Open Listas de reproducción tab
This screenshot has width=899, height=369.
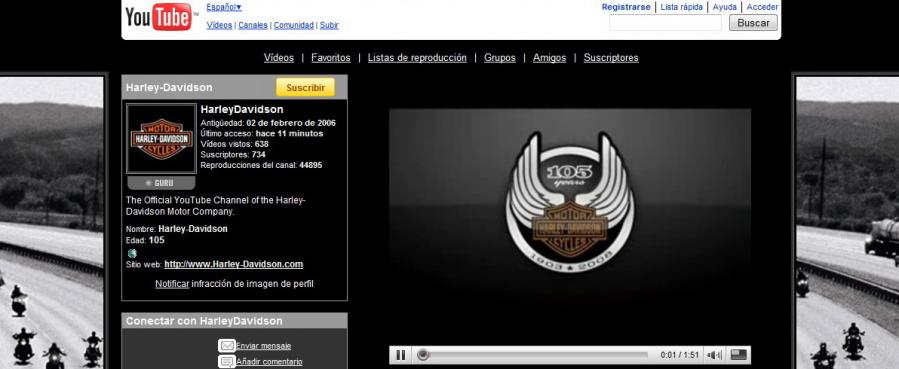[417, 58]
